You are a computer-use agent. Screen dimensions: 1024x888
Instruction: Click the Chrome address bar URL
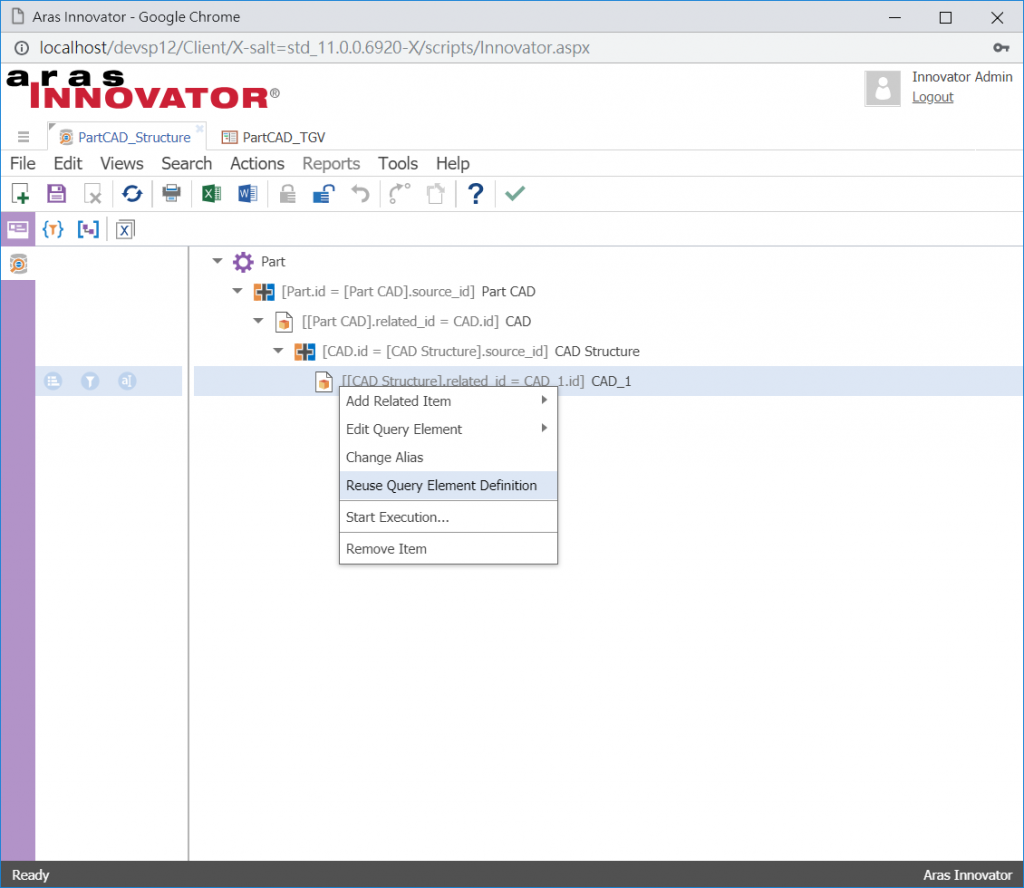click(314, 48)
